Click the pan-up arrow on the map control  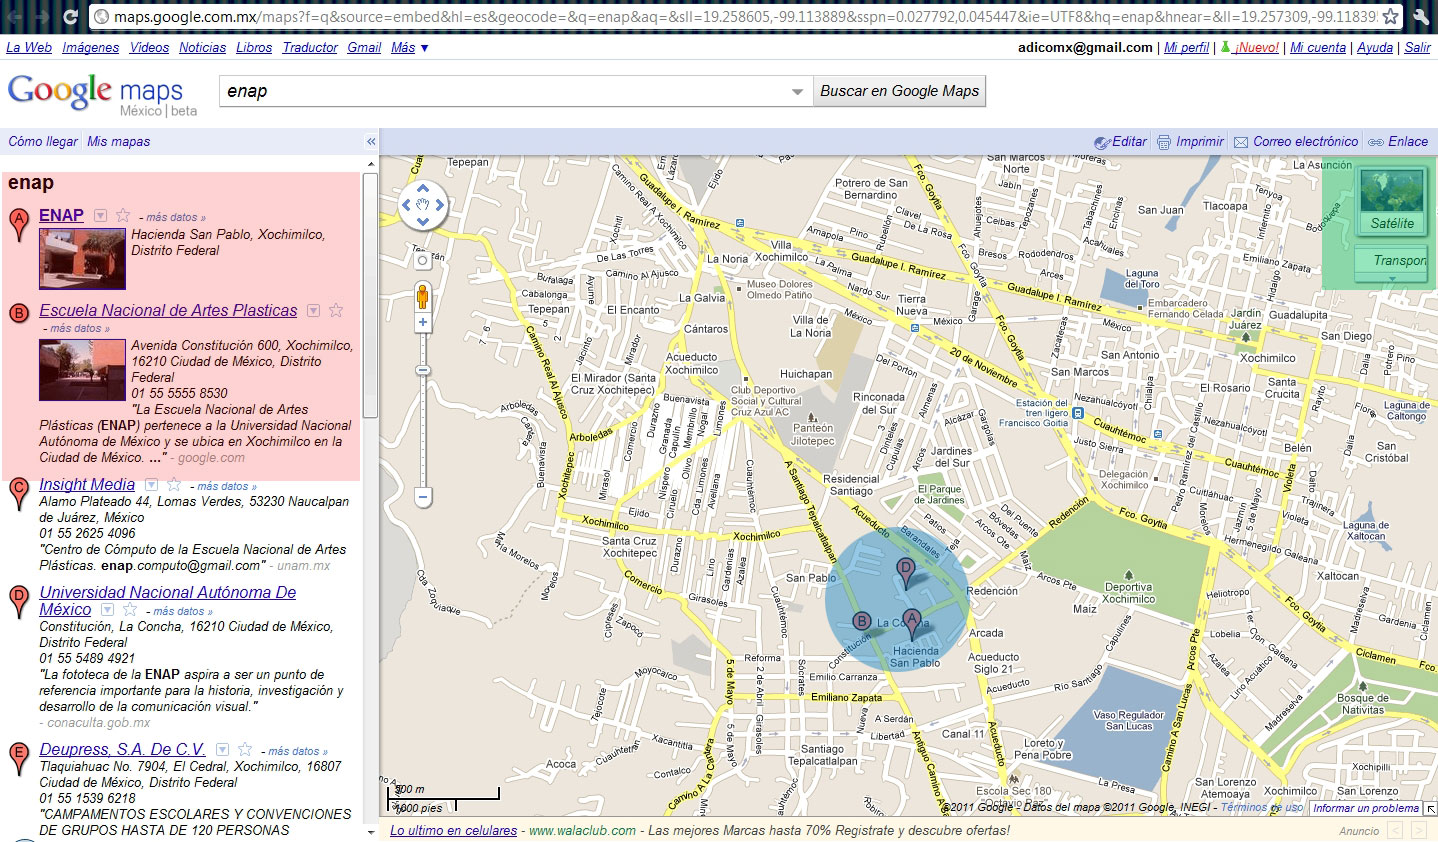coord(422,188)
